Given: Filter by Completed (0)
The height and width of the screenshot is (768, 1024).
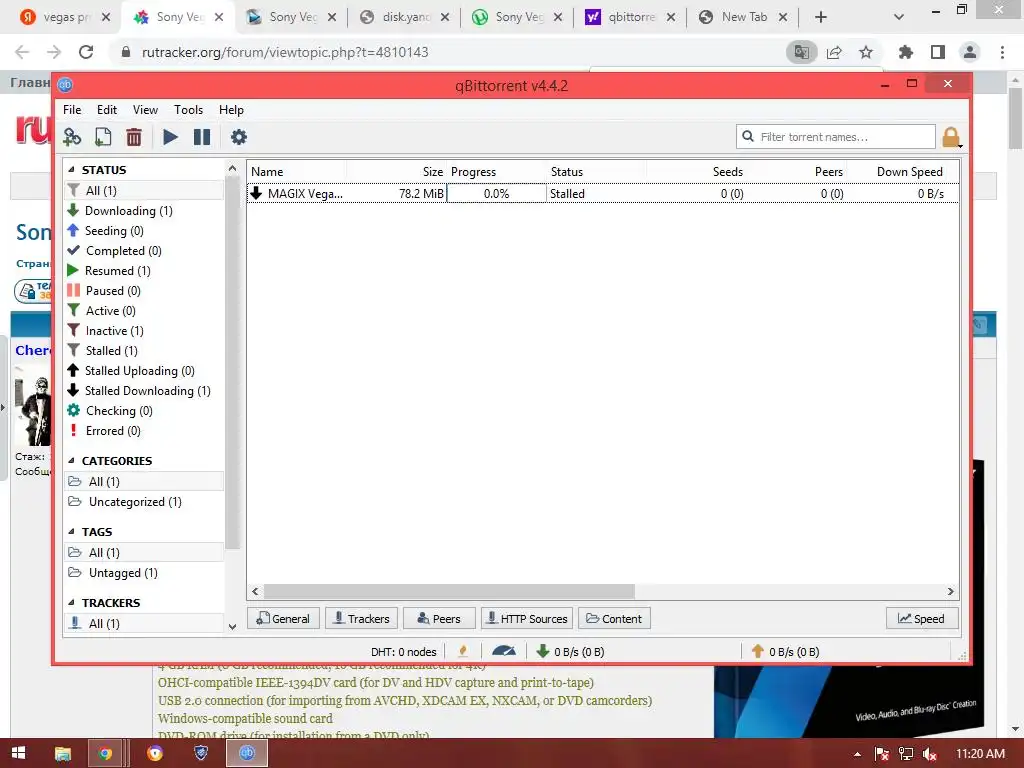Looking at the screenshot, I should [x=144, y=251].
